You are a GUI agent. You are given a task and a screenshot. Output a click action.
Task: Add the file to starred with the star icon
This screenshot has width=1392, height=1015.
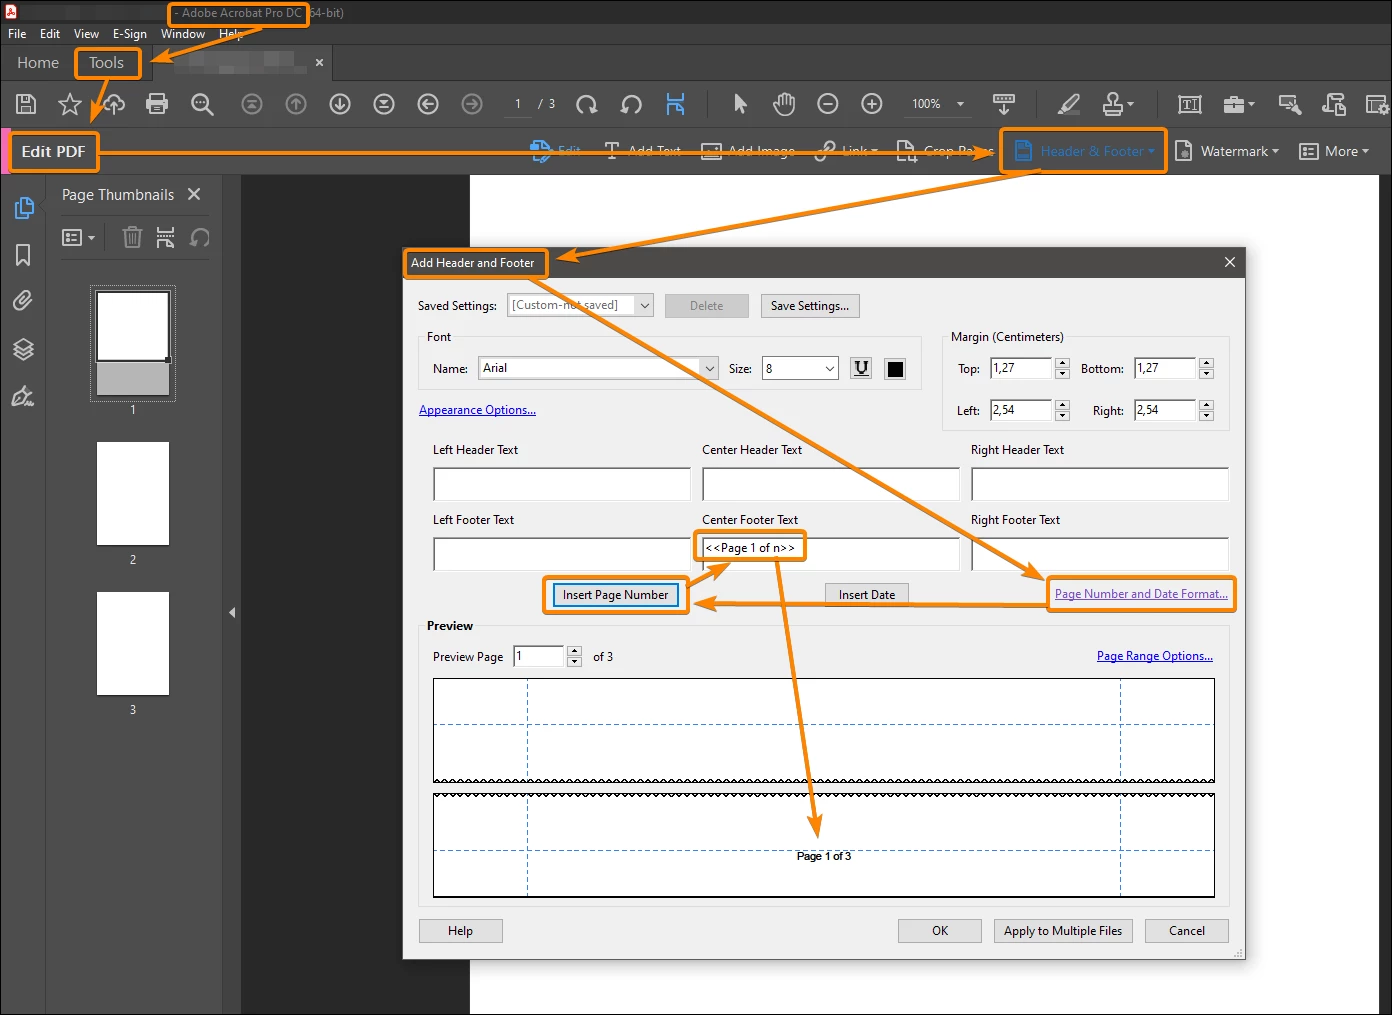(x=70, y=104)
